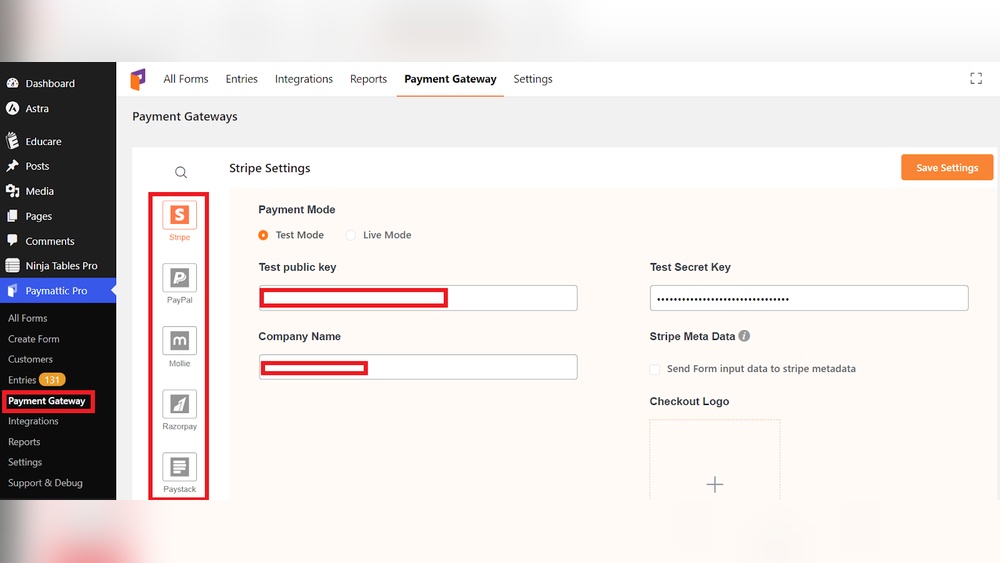This screenshot has width=1000, height=563.
Task: Open All Forms in Paymattic submenu
Action: 27,318
